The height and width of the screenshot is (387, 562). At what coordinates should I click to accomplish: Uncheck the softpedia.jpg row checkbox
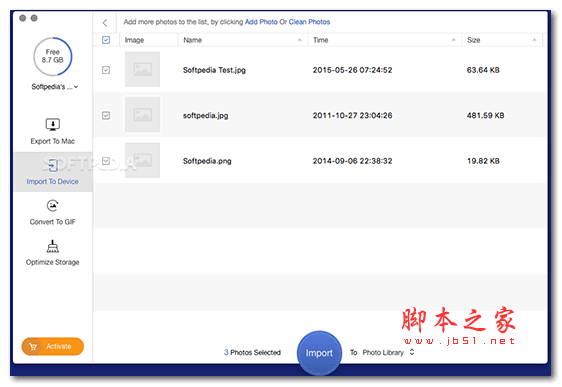[106, 115]
